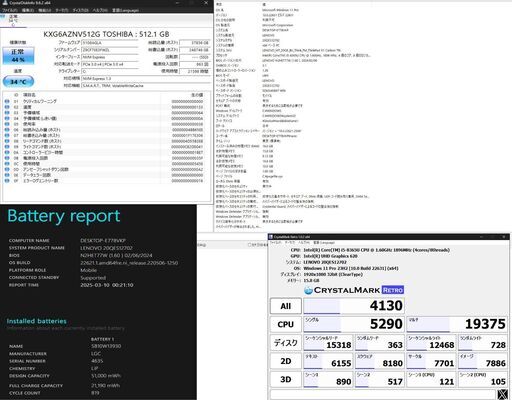Click the 使用時間 hours field
512x400 pixels.
coord(195,71)
